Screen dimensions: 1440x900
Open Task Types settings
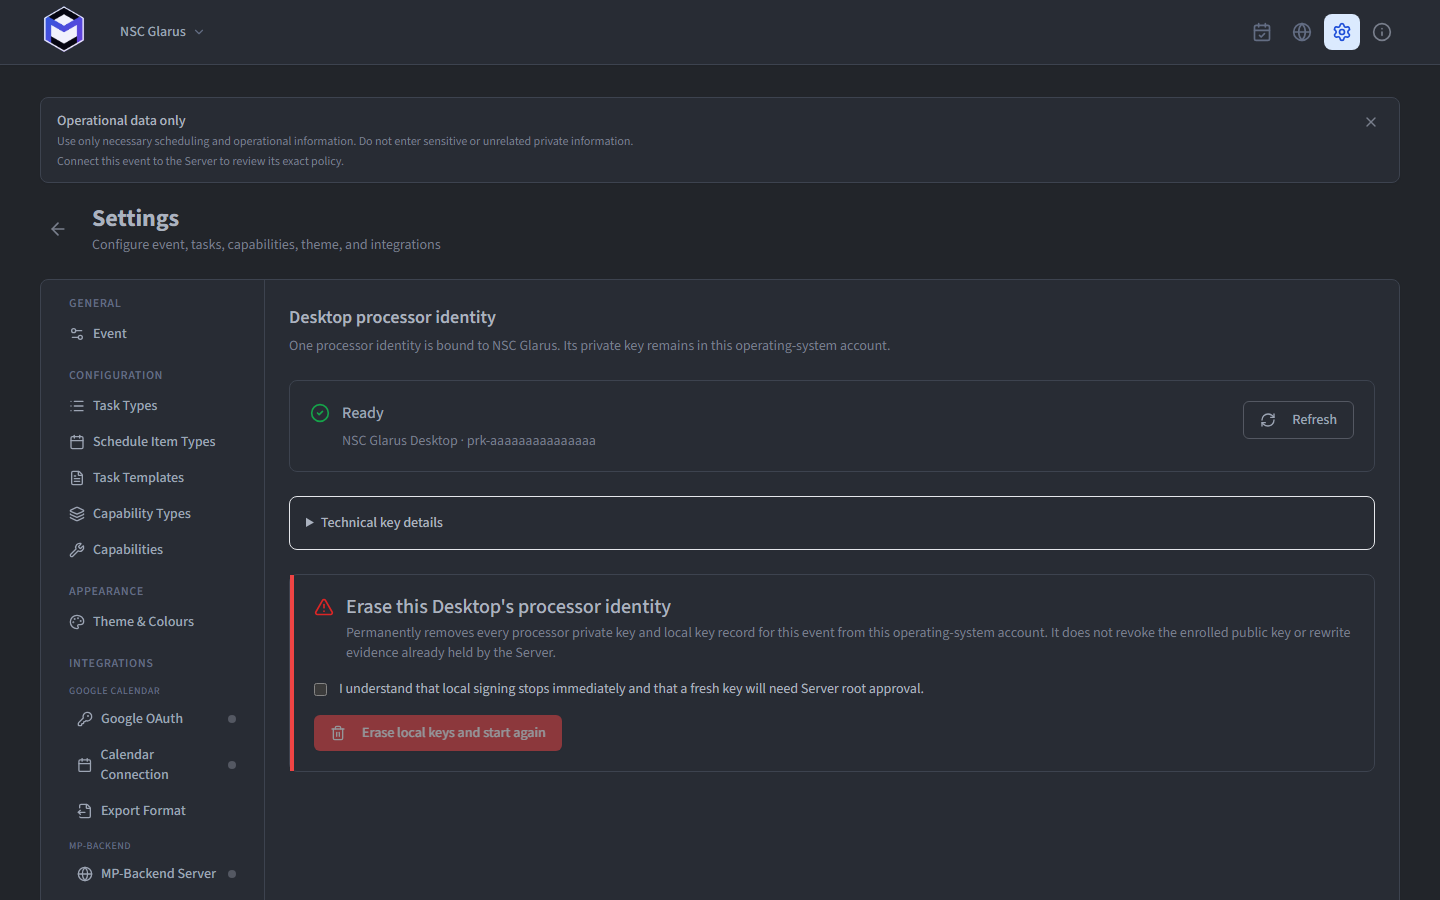[152, 406]
